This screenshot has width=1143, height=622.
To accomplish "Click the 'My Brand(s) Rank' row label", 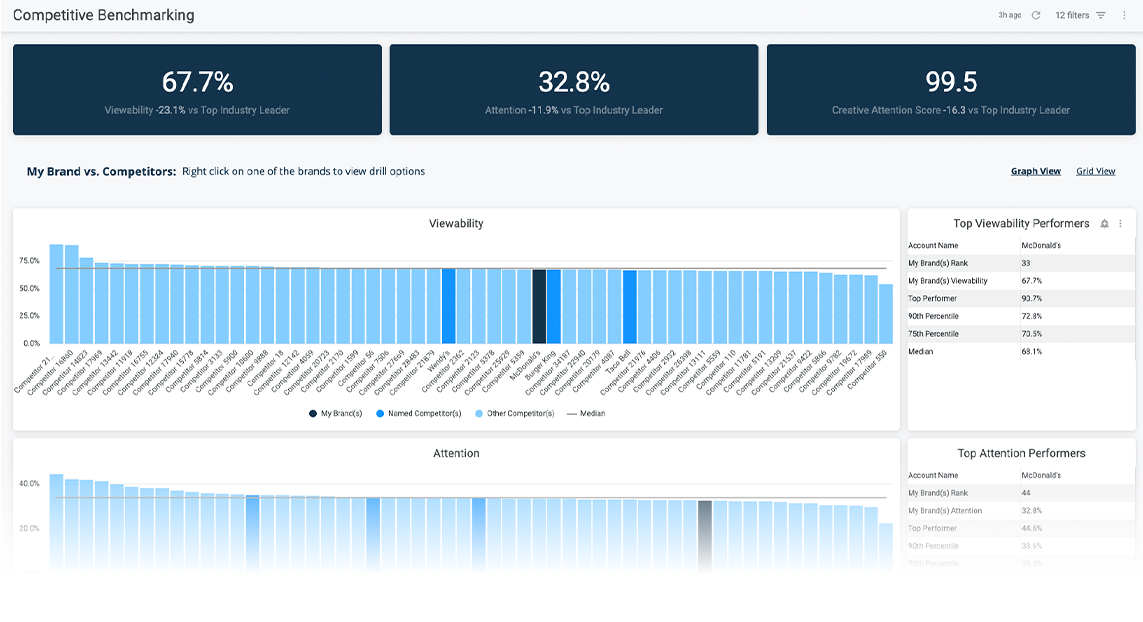I will tap(938, 263).
